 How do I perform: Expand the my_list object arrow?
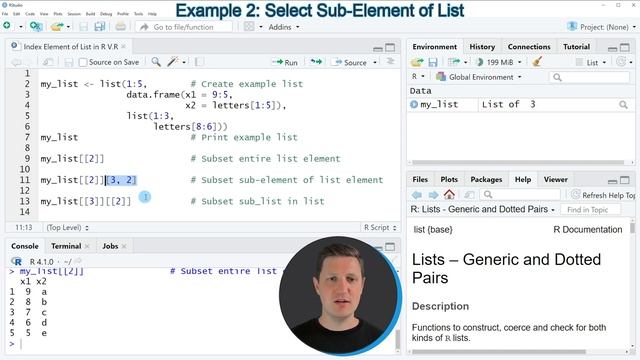(x=413, y=104)
